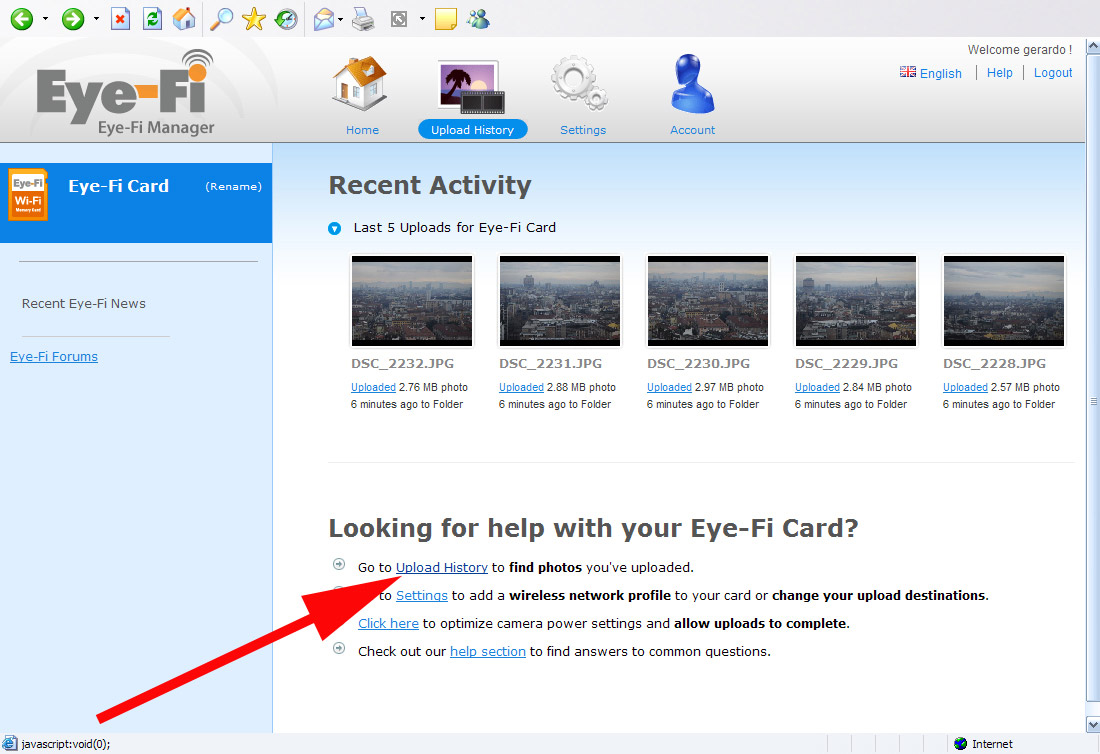Open the Mail icon dropdown arrow
Image resolution: width=1100 pixels, height=754 pixels.
click(x=341, y=19)
